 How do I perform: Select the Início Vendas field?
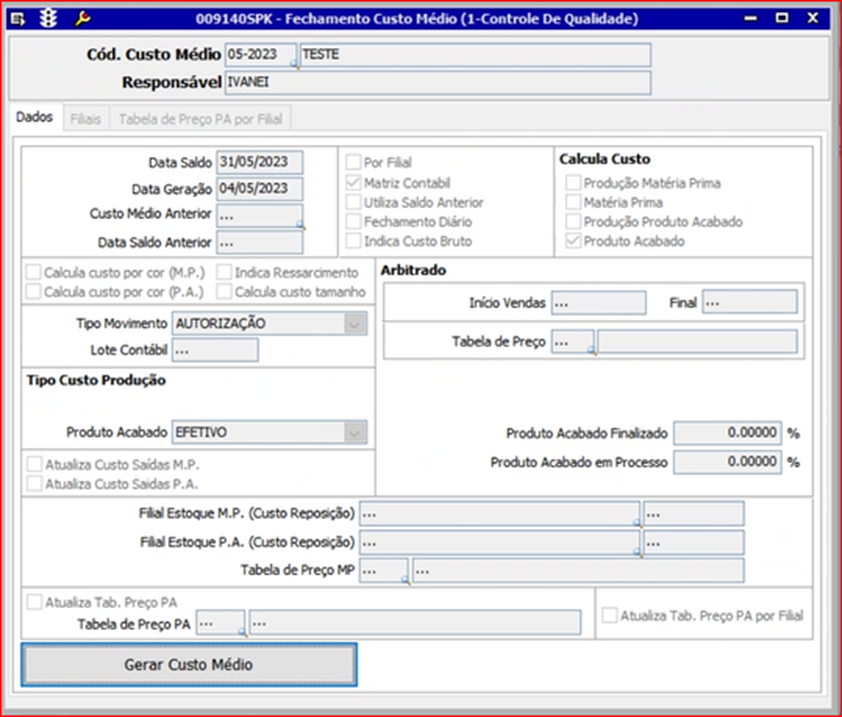[598, 302]
